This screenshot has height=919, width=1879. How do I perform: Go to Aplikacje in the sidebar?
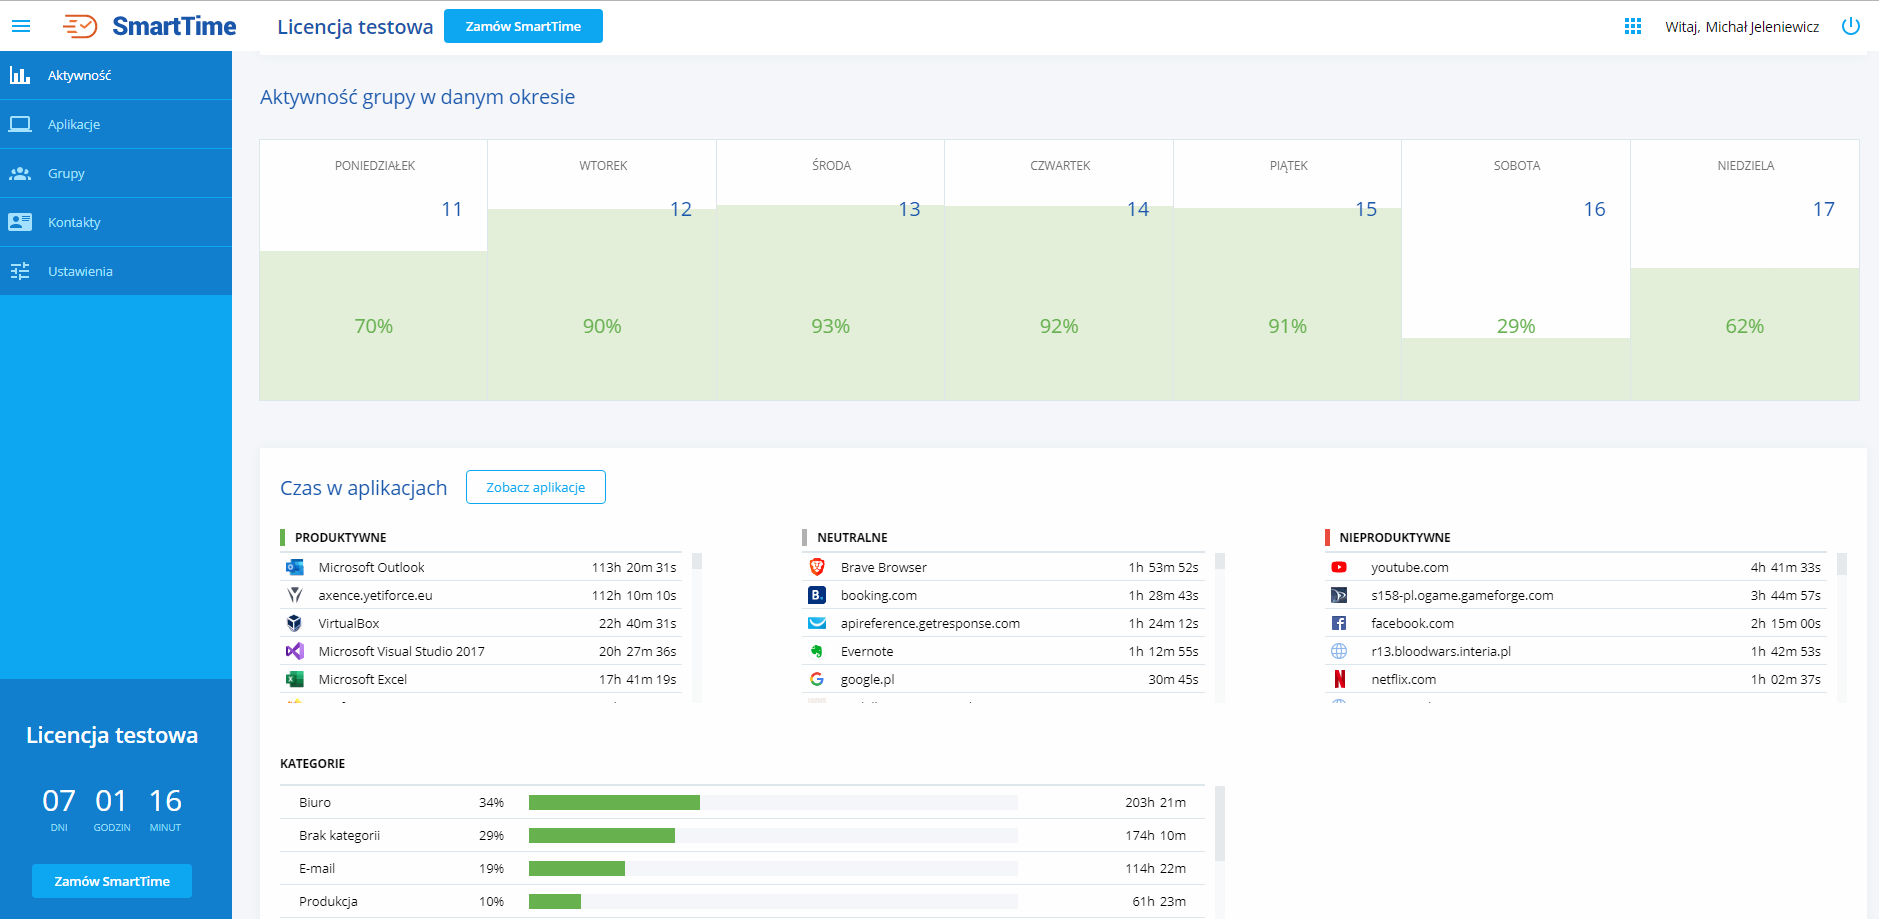[x=74, y=124]
